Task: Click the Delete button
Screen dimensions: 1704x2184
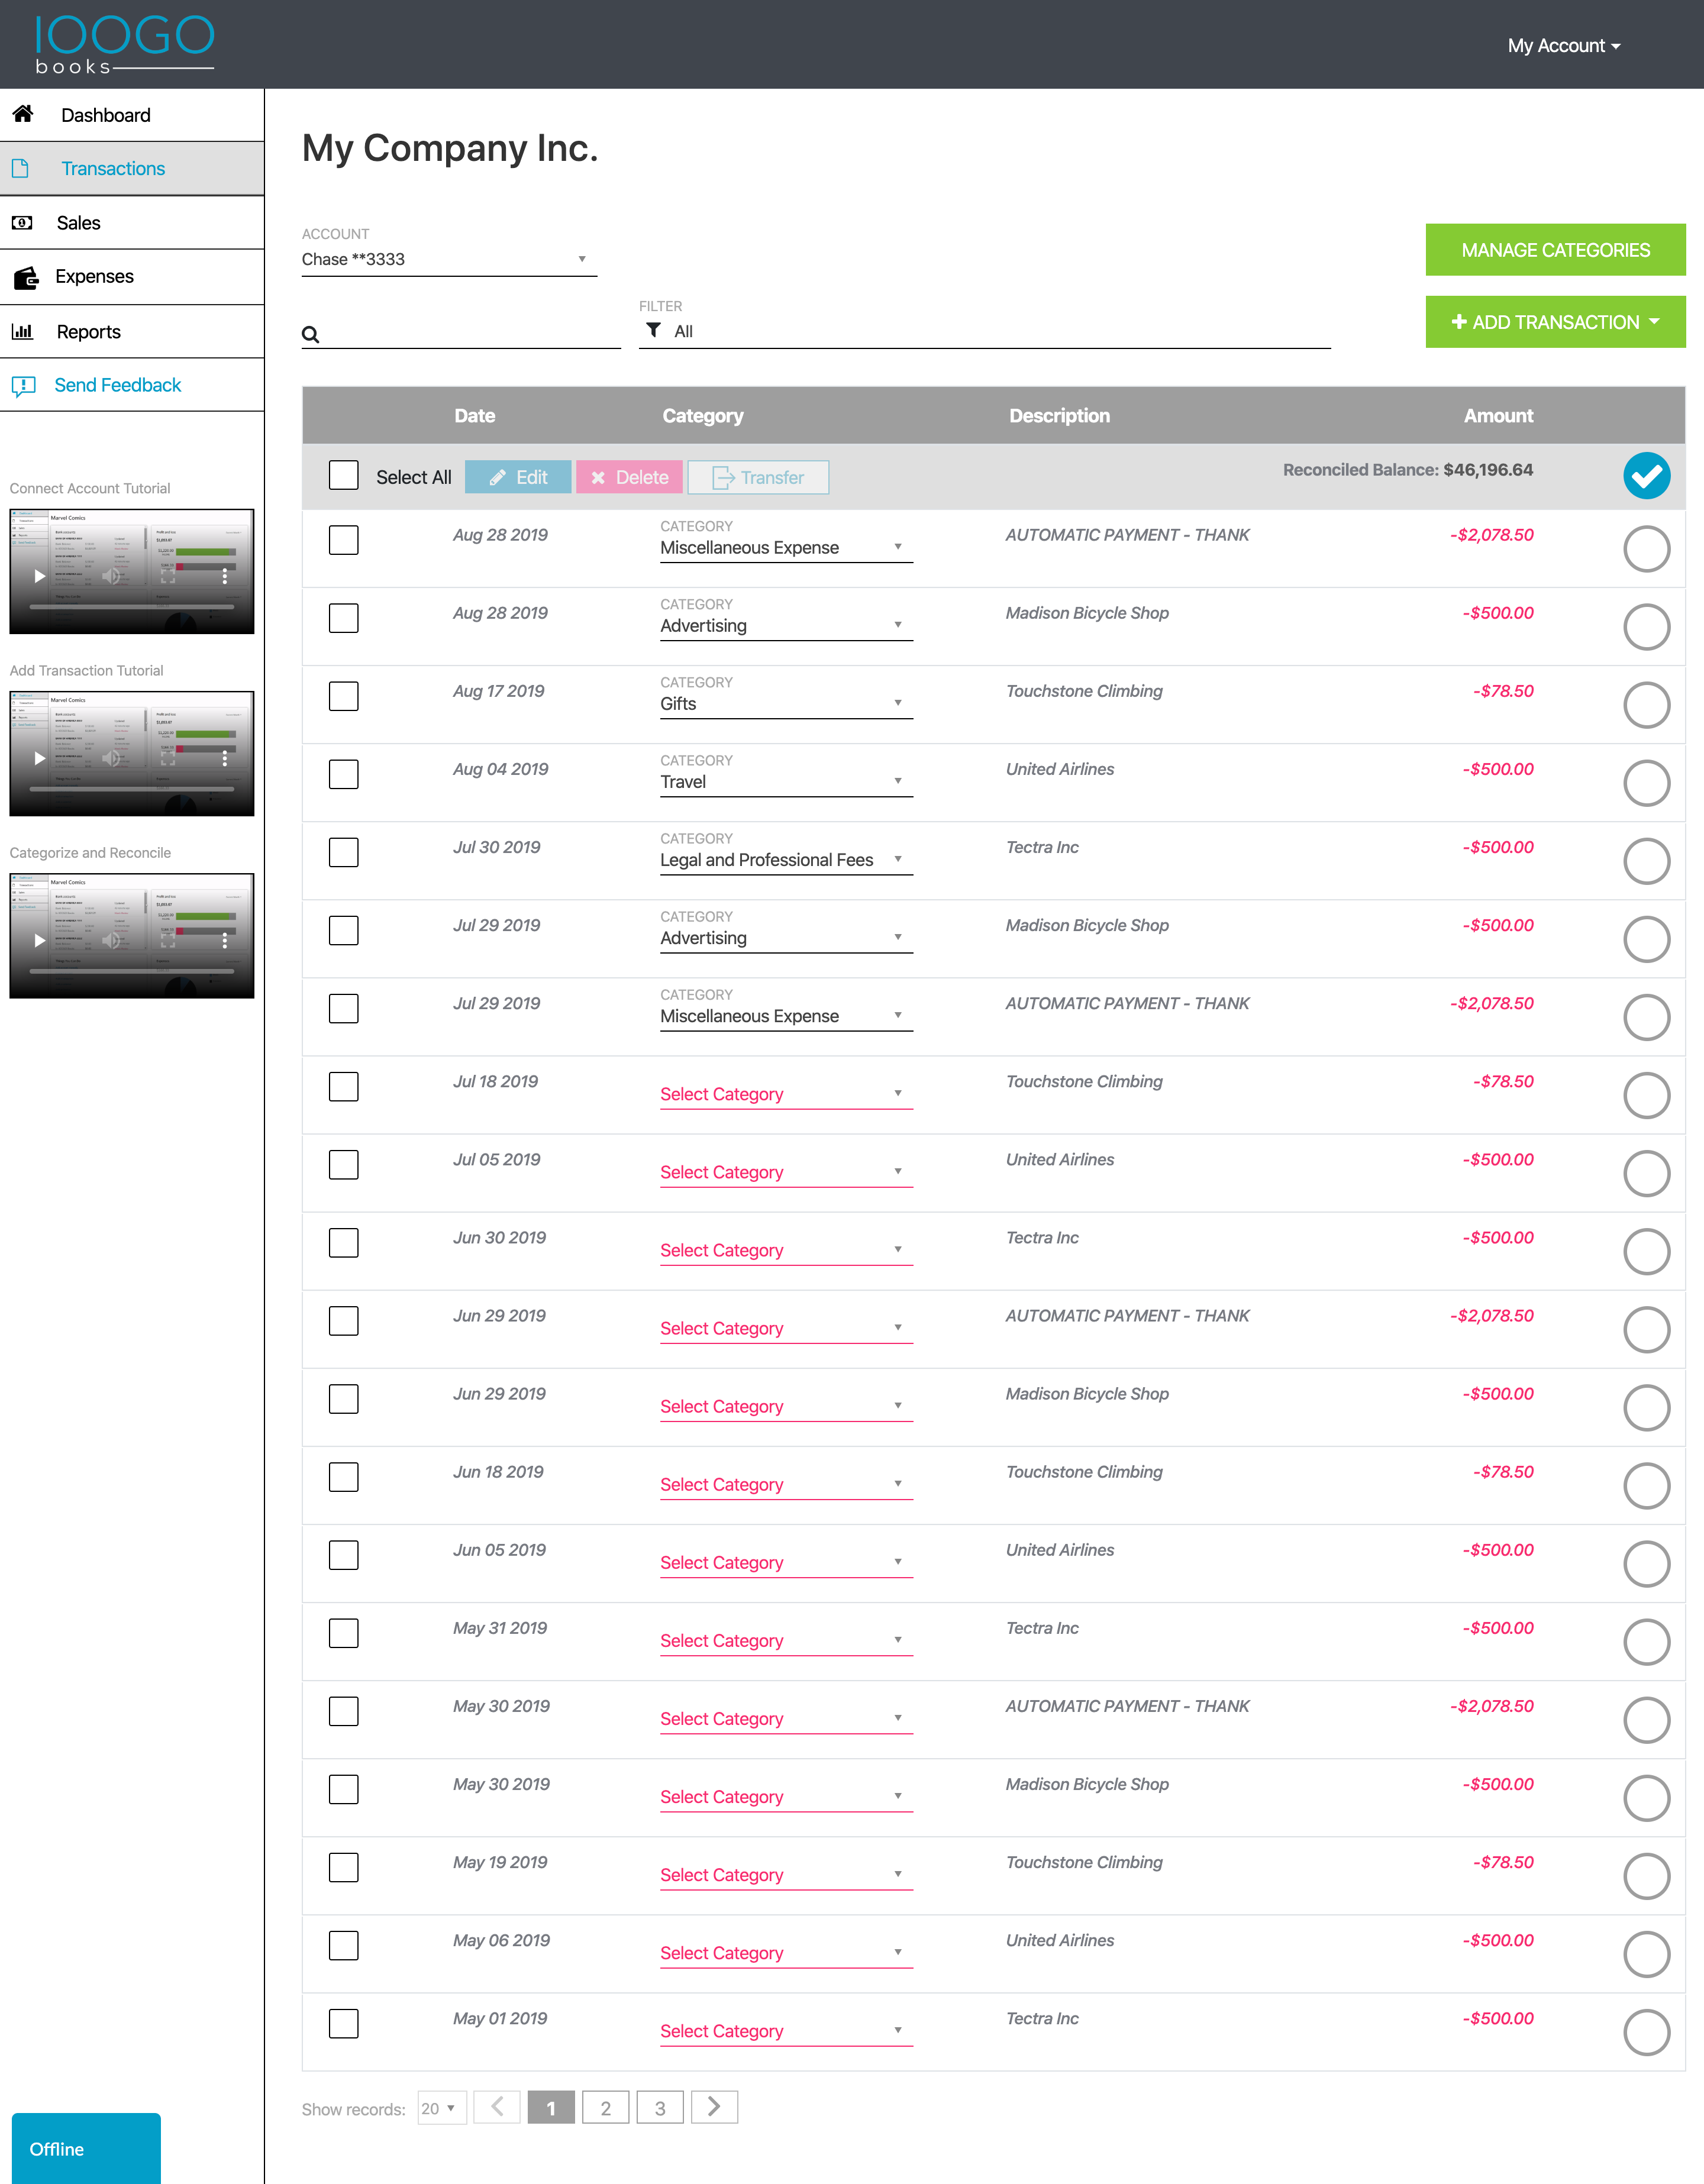Action: (629, 477)
